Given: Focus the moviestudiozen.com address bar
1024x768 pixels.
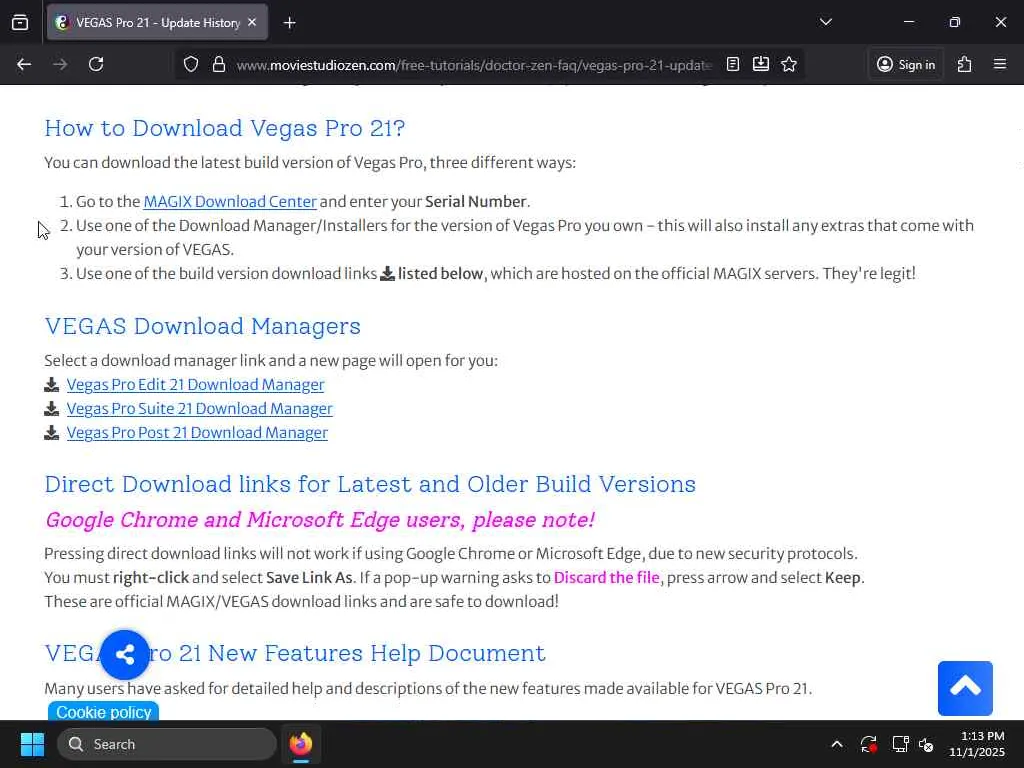Looking at the screenshot, I should pyautogui.click(x=473, y=65).
